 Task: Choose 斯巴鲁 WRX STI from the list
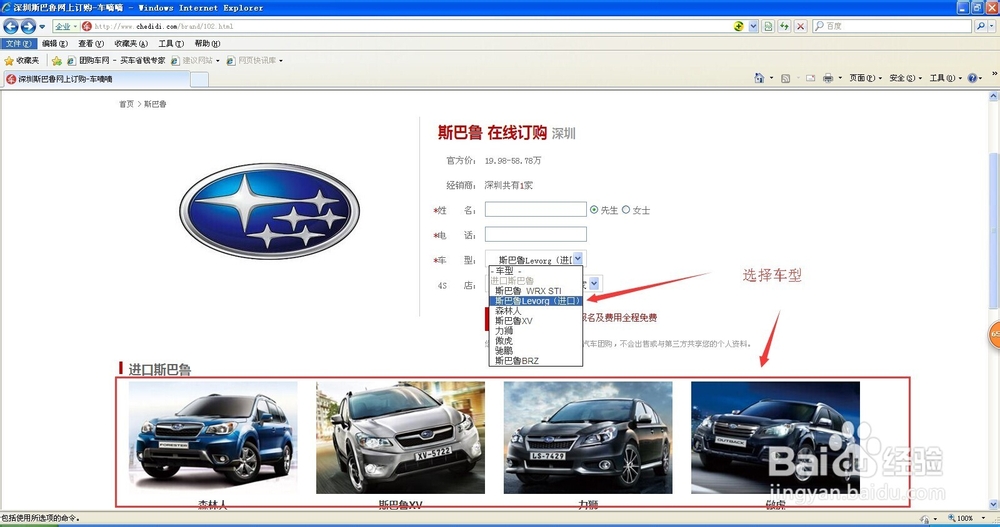[536, 291]
